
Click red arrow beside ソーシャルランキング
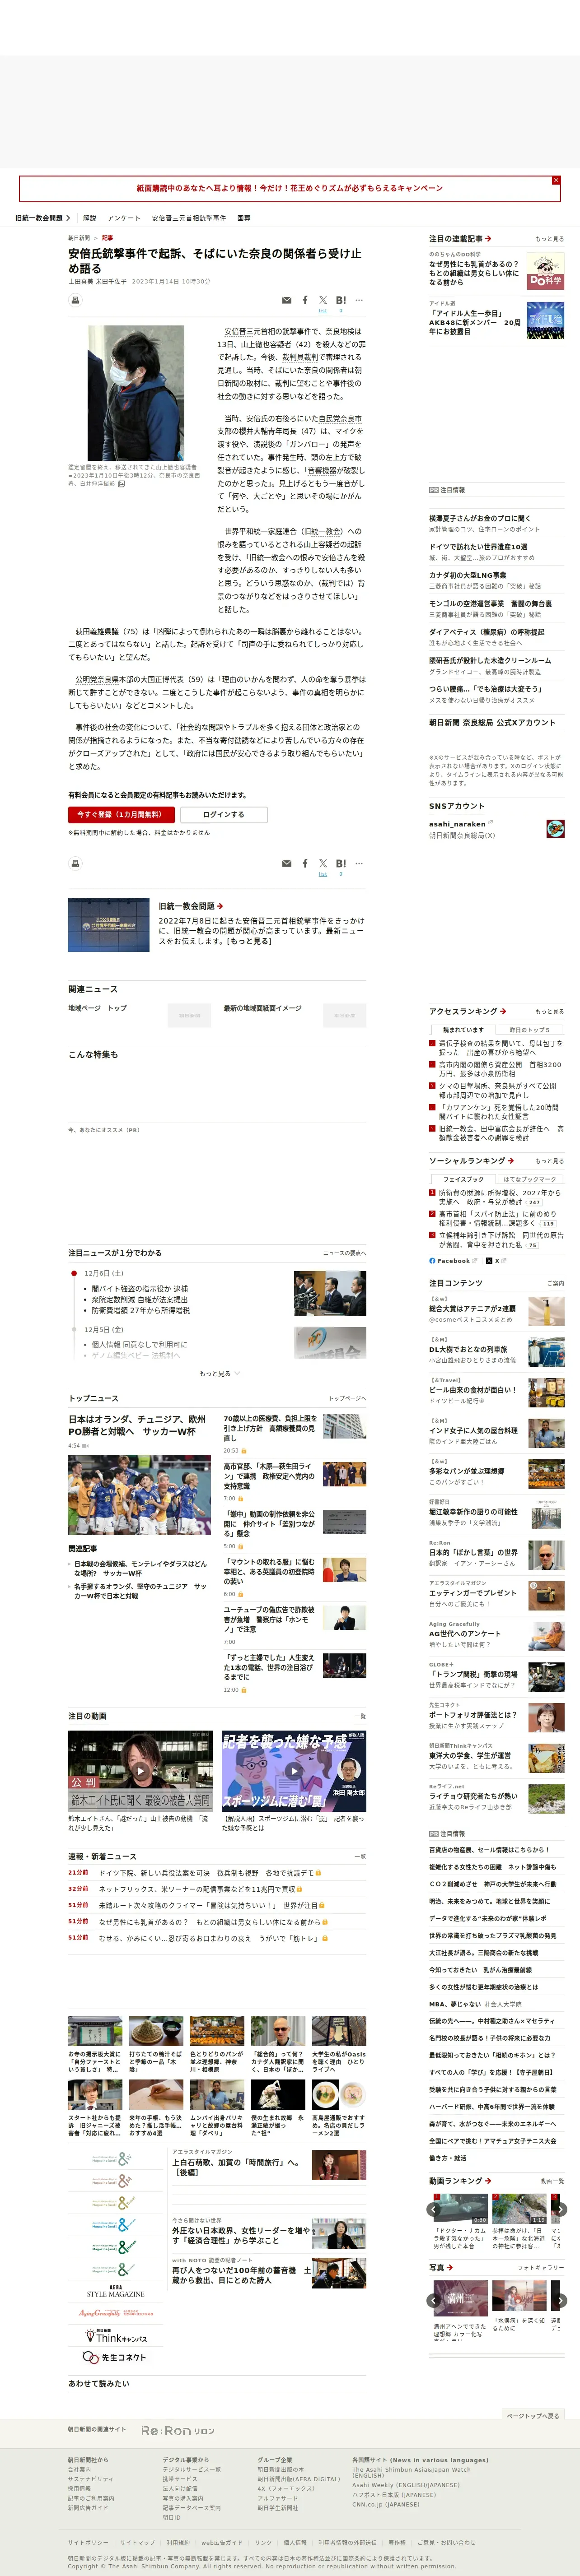[511, 1161]
